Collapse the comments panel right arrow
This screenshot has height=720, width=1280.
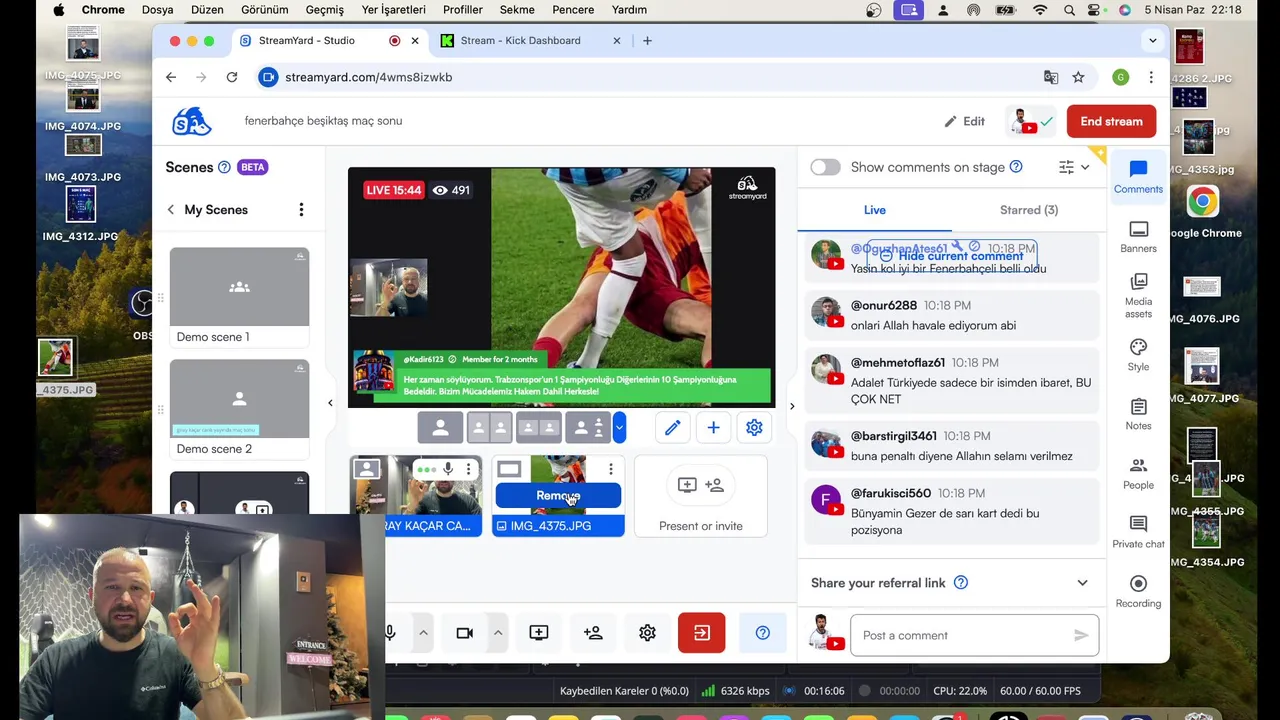792,406
